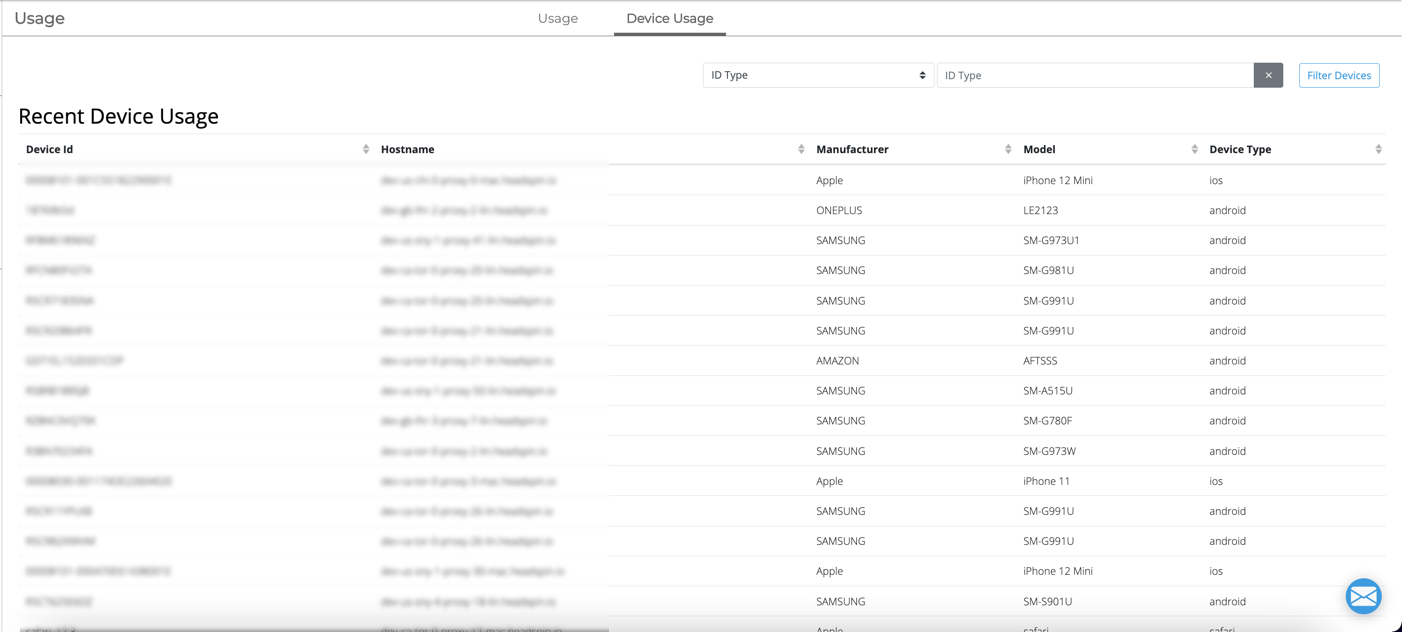Select the SM-G780F model cell
This screenshot has width=1402, height=632.
coord(1047,420)
